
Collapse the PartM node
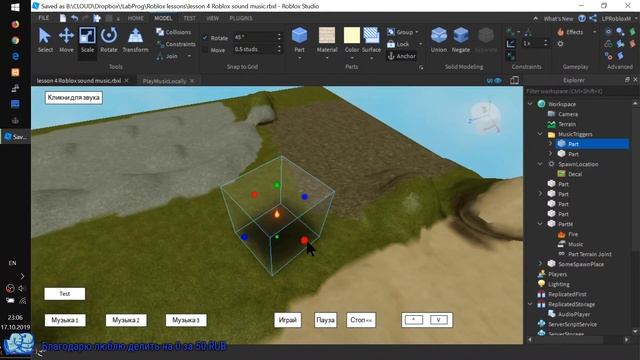pyautogui.click(x=540, y=224)
